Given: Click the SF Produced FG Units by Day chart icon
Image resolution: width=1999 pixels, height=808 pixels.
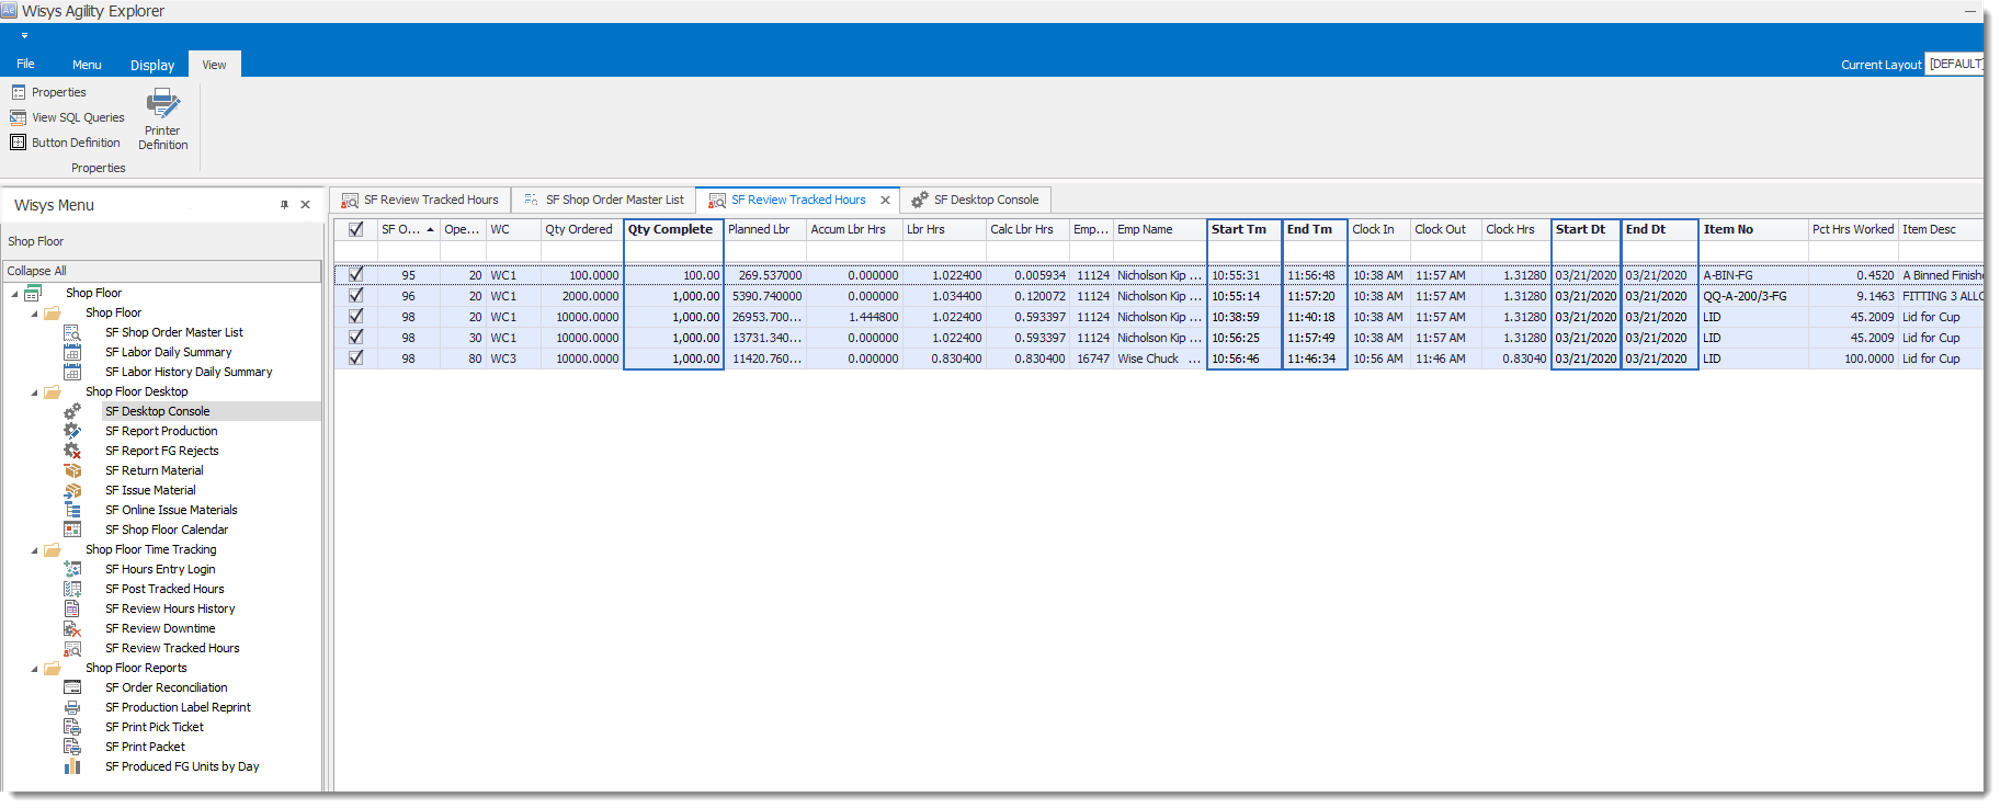Looking at the screenshot, I should point(72,766).
